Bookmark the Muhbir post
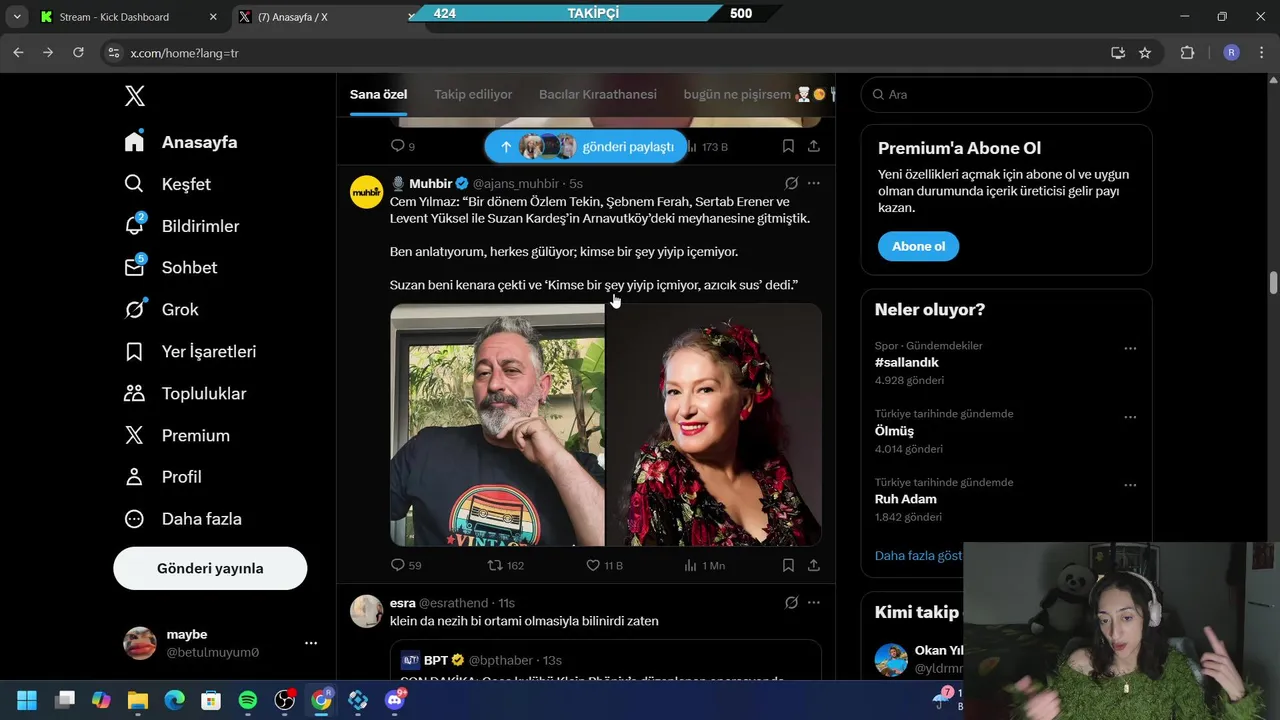The height and width of the screenshot is (720, 1280). pos(788,565)
